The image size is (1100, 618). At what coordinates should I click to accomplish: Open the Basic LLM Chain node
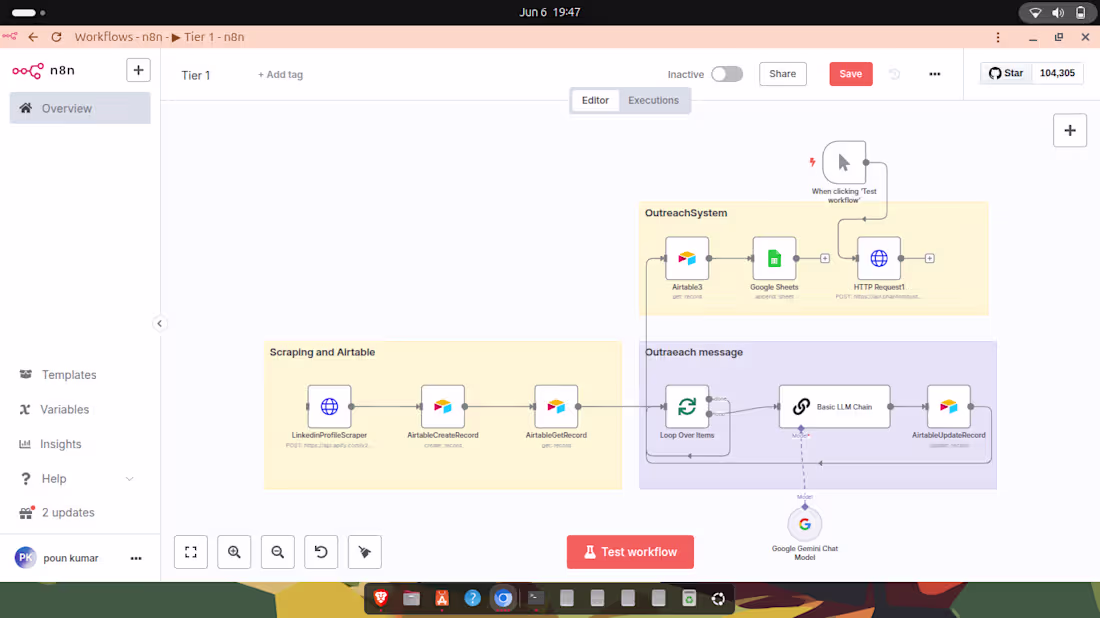[x=834, y=406]
